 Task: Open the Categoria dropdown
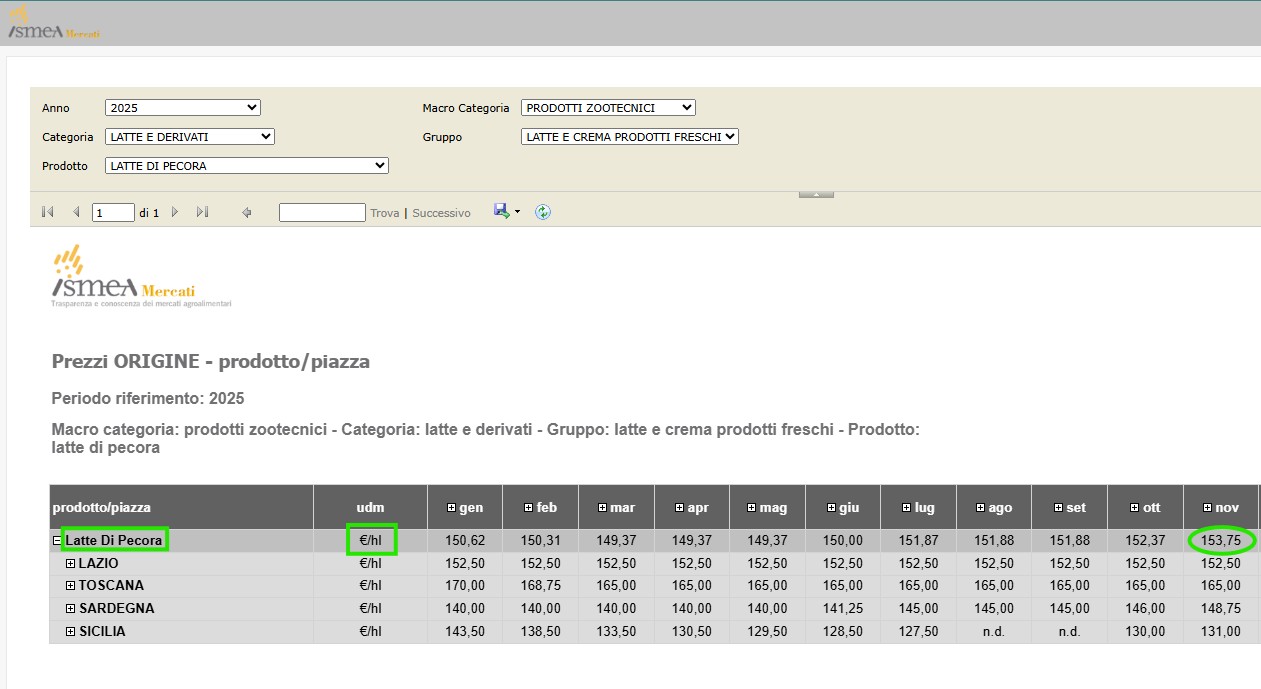190,136
